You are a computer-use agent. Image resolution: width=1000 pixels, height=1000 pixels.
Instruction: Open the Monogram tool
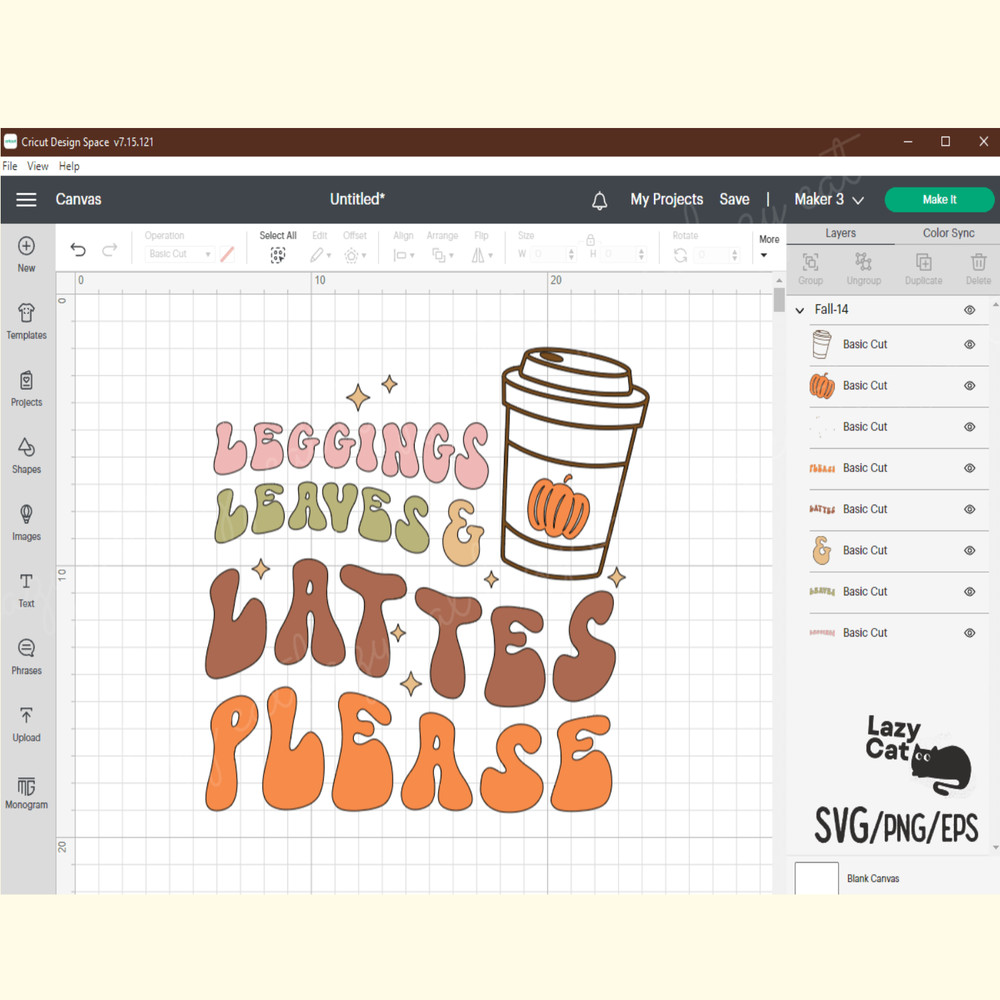pyautogui.click(x=27, y=791)
